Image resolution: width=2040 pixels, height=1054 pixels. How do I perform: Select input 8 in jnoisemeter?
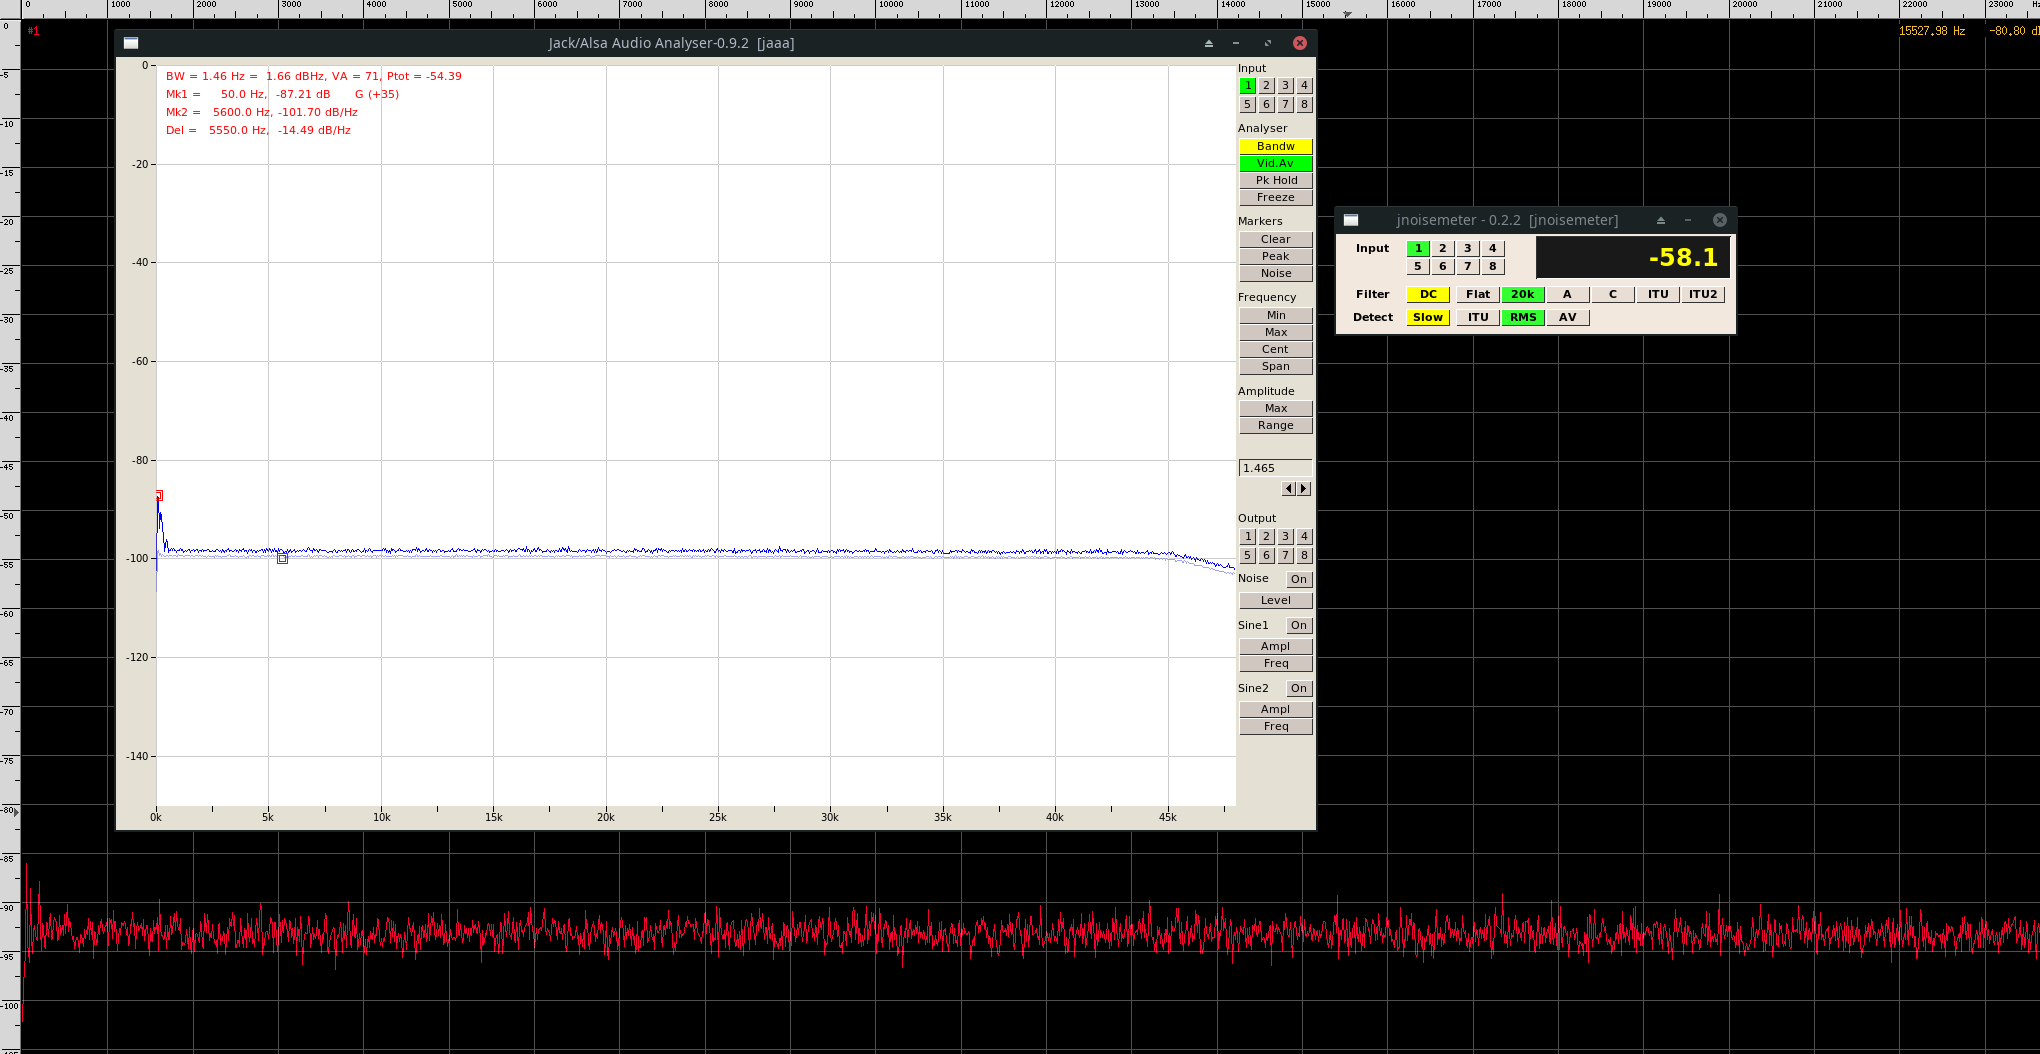point(1492,266)
